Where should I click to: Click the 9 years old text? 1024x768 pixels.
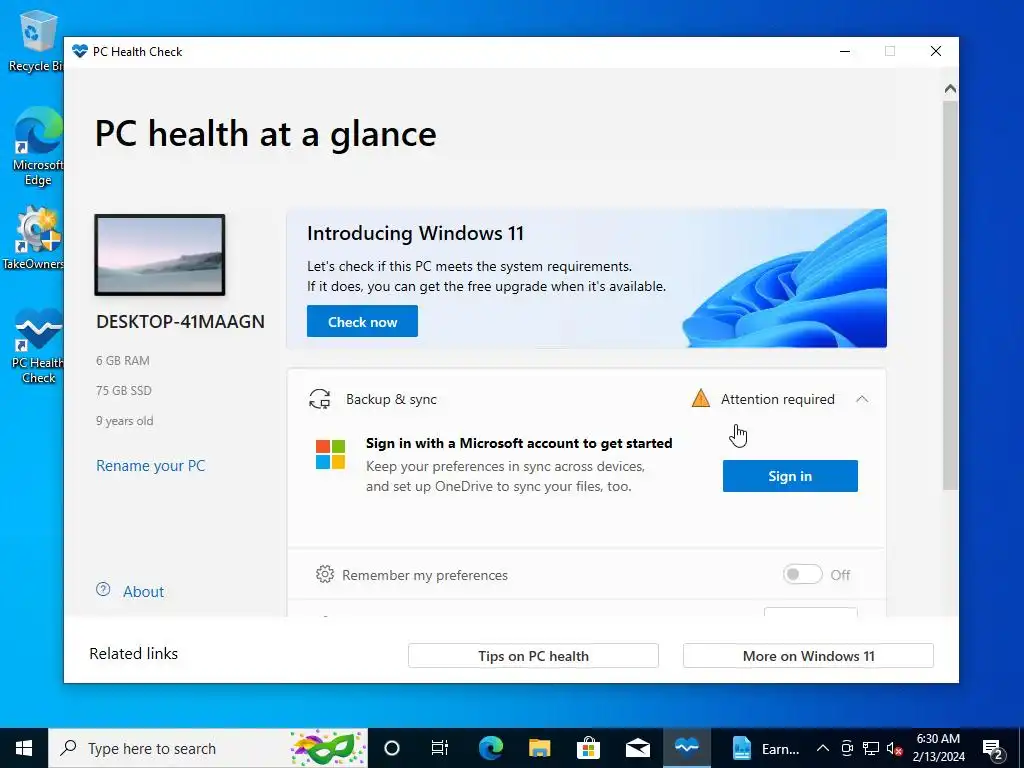click(x=124, y=421)
